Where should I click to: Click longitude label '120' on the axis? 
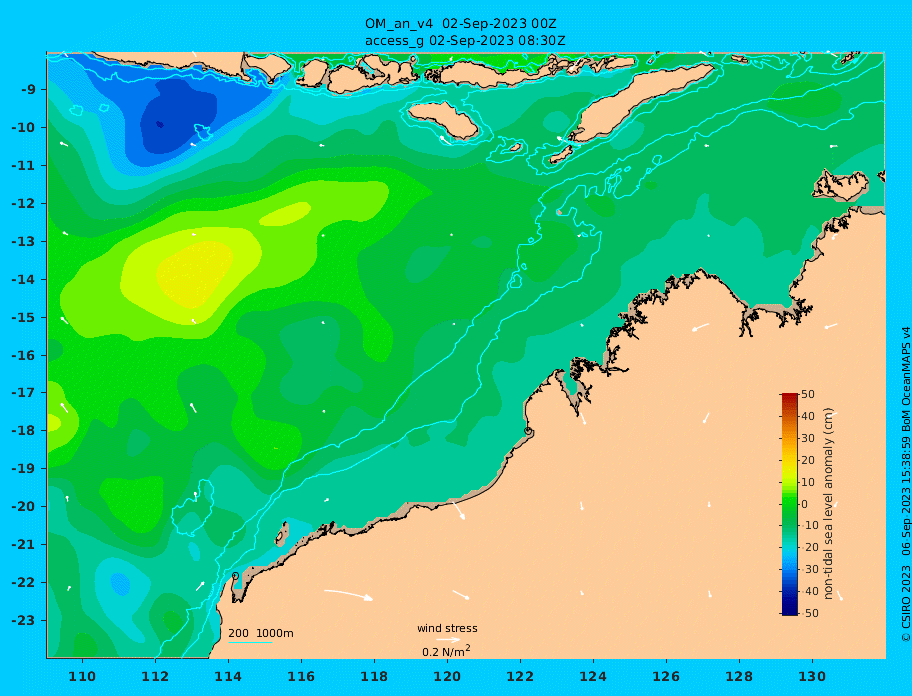(x=447, y=676)
